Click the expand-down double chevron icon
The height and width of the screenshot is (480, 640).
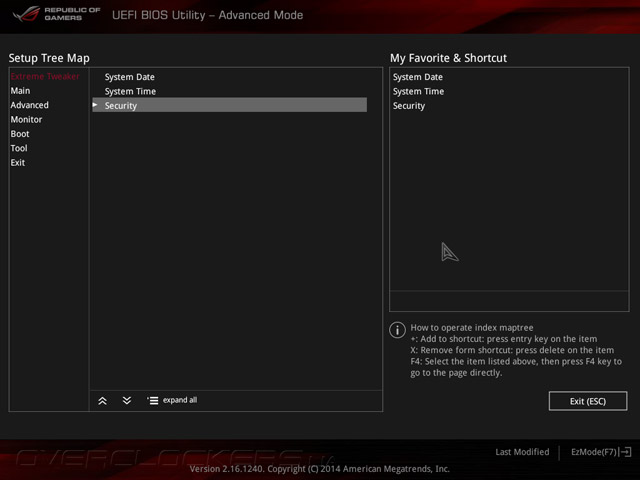[x=127, y=400]
